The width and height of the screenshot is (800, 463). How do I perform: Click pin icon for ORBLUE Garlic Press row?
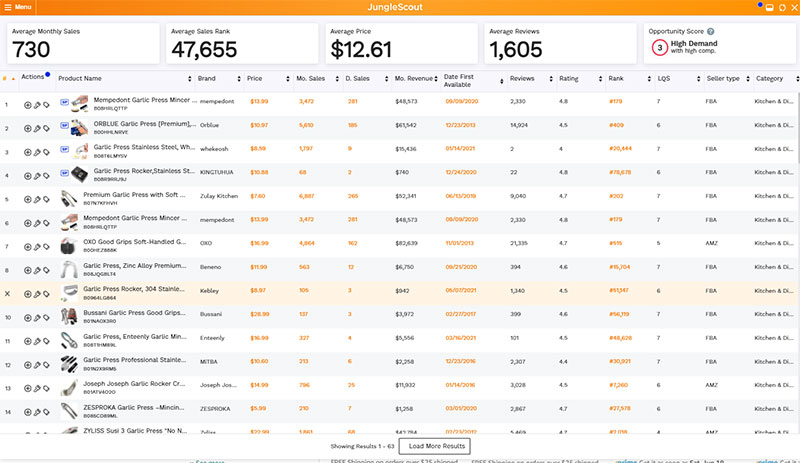37,129
